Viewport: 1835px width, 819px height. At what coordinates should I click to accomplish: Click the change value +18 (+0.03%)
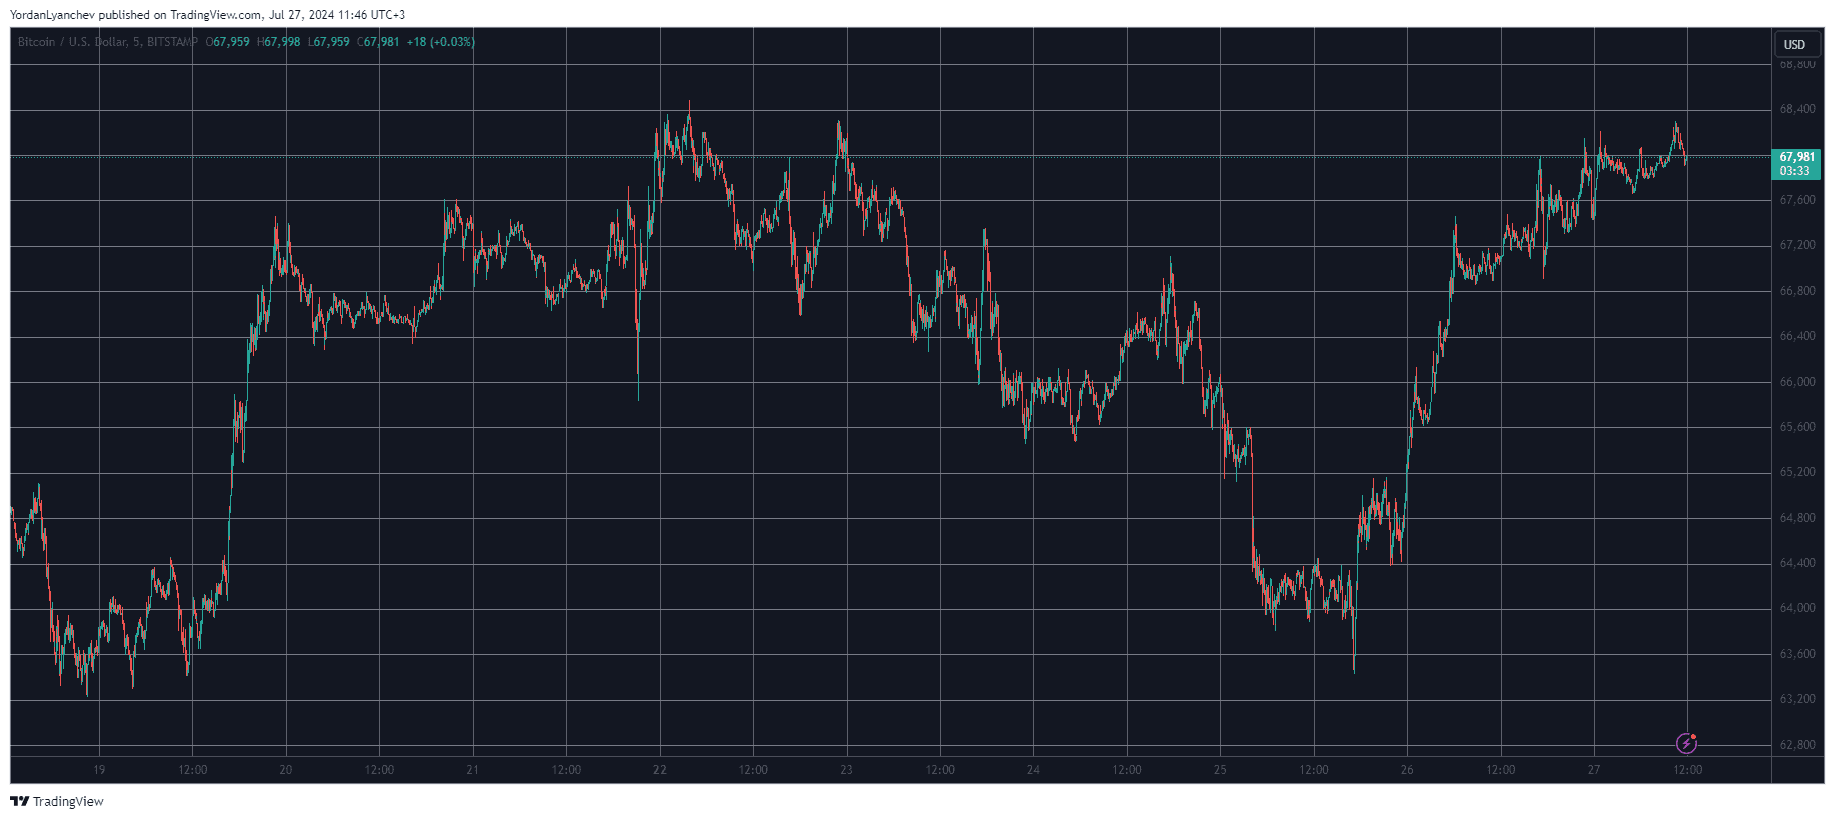441,42
